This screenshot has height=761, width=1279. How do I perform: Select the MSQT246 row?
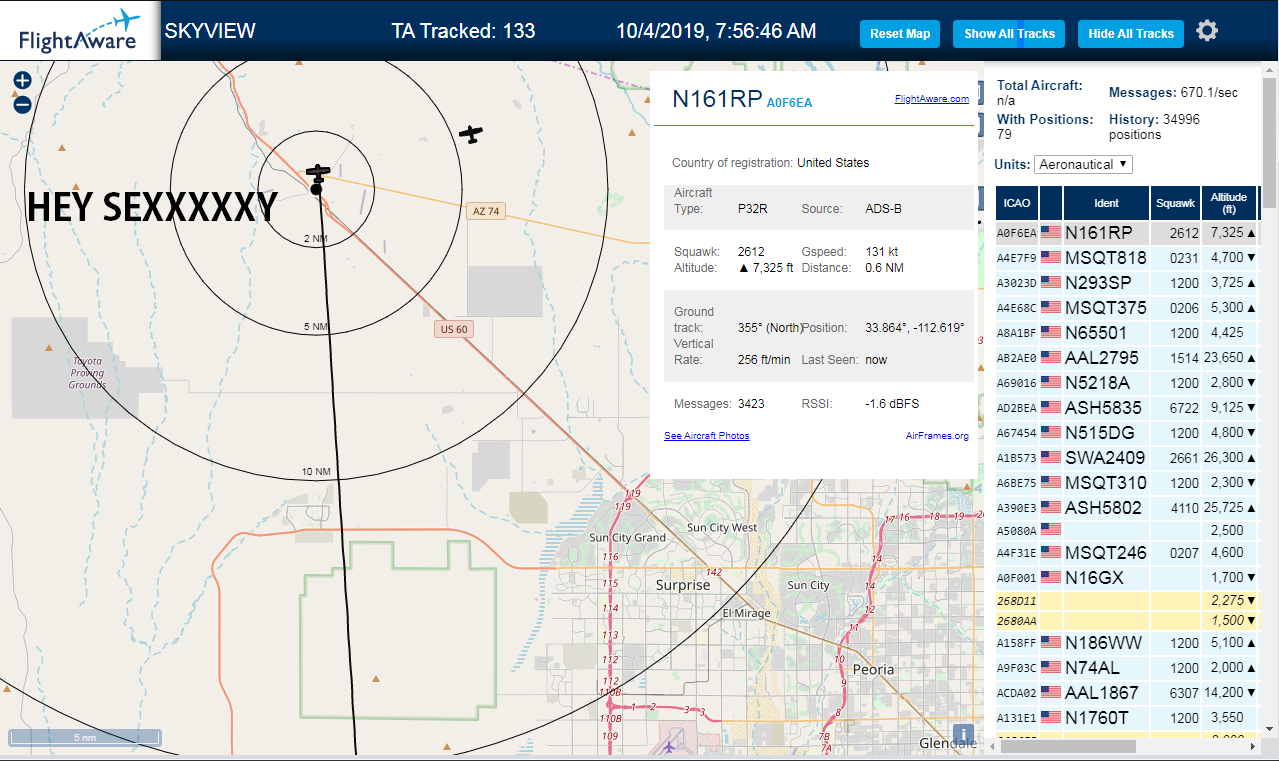(1127, 553)
